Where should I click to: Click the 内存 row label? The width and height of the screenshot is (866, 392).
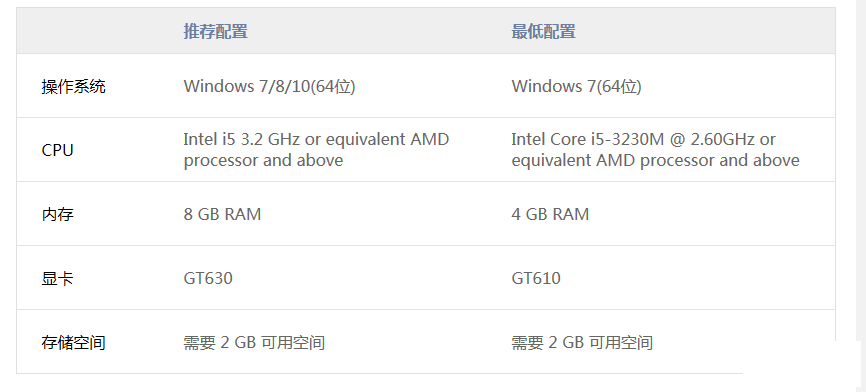tap(57, 214)
